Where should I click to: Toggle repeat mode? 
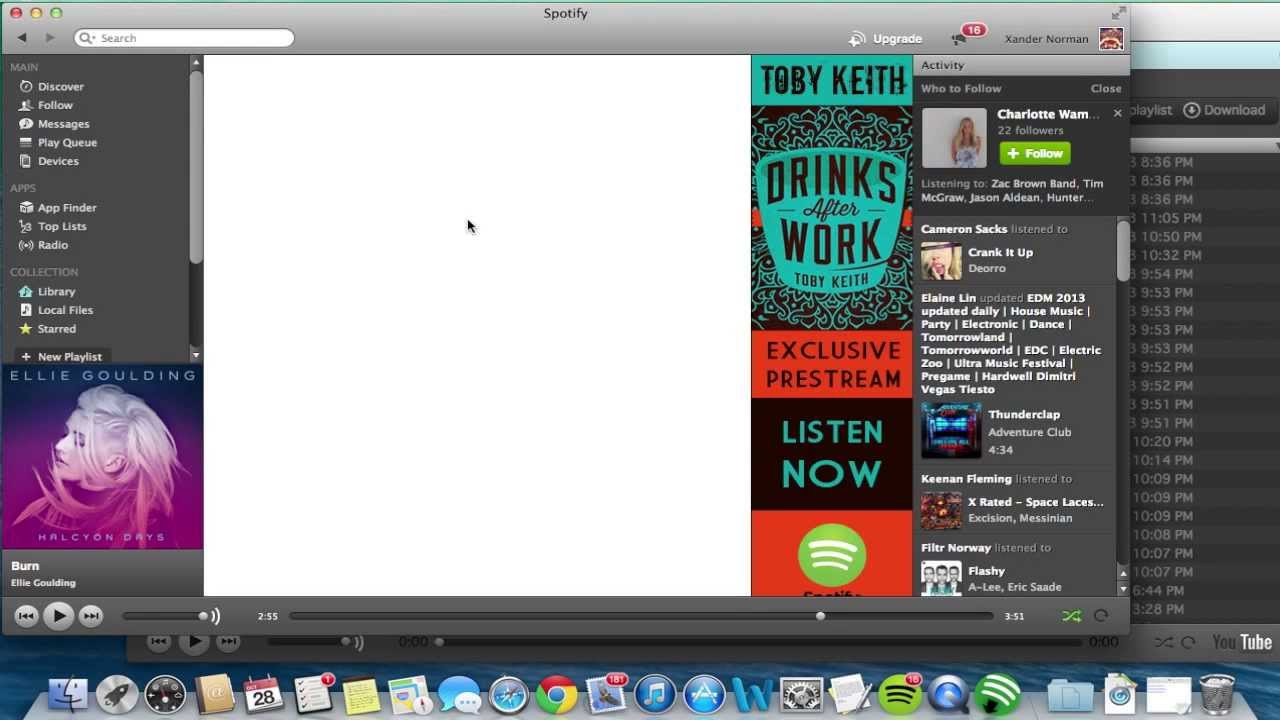pyautogui.click(x=1101, y=616)
